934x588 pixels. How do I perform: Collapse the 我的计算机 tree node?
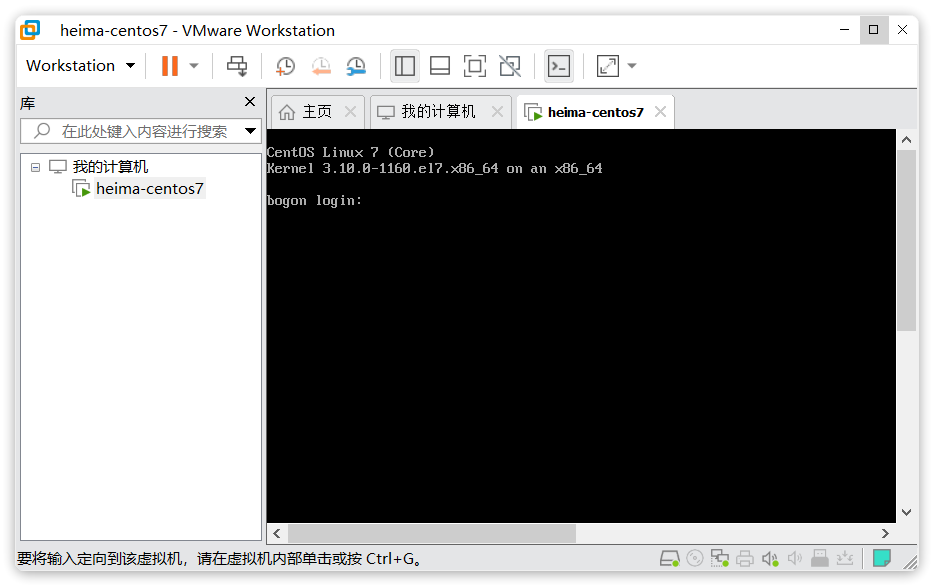36,167
